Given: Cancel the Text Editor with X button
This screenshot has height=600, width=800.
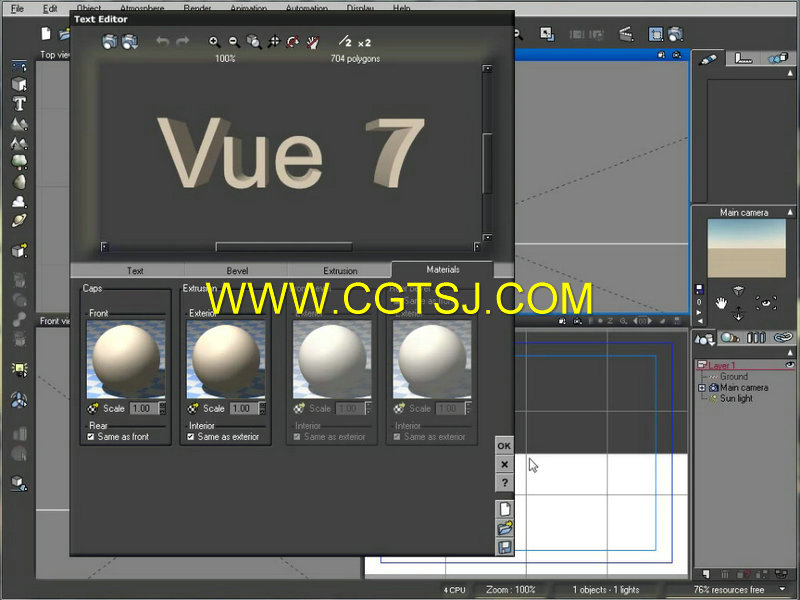Looking at the screenshot, I should [504, 464].
